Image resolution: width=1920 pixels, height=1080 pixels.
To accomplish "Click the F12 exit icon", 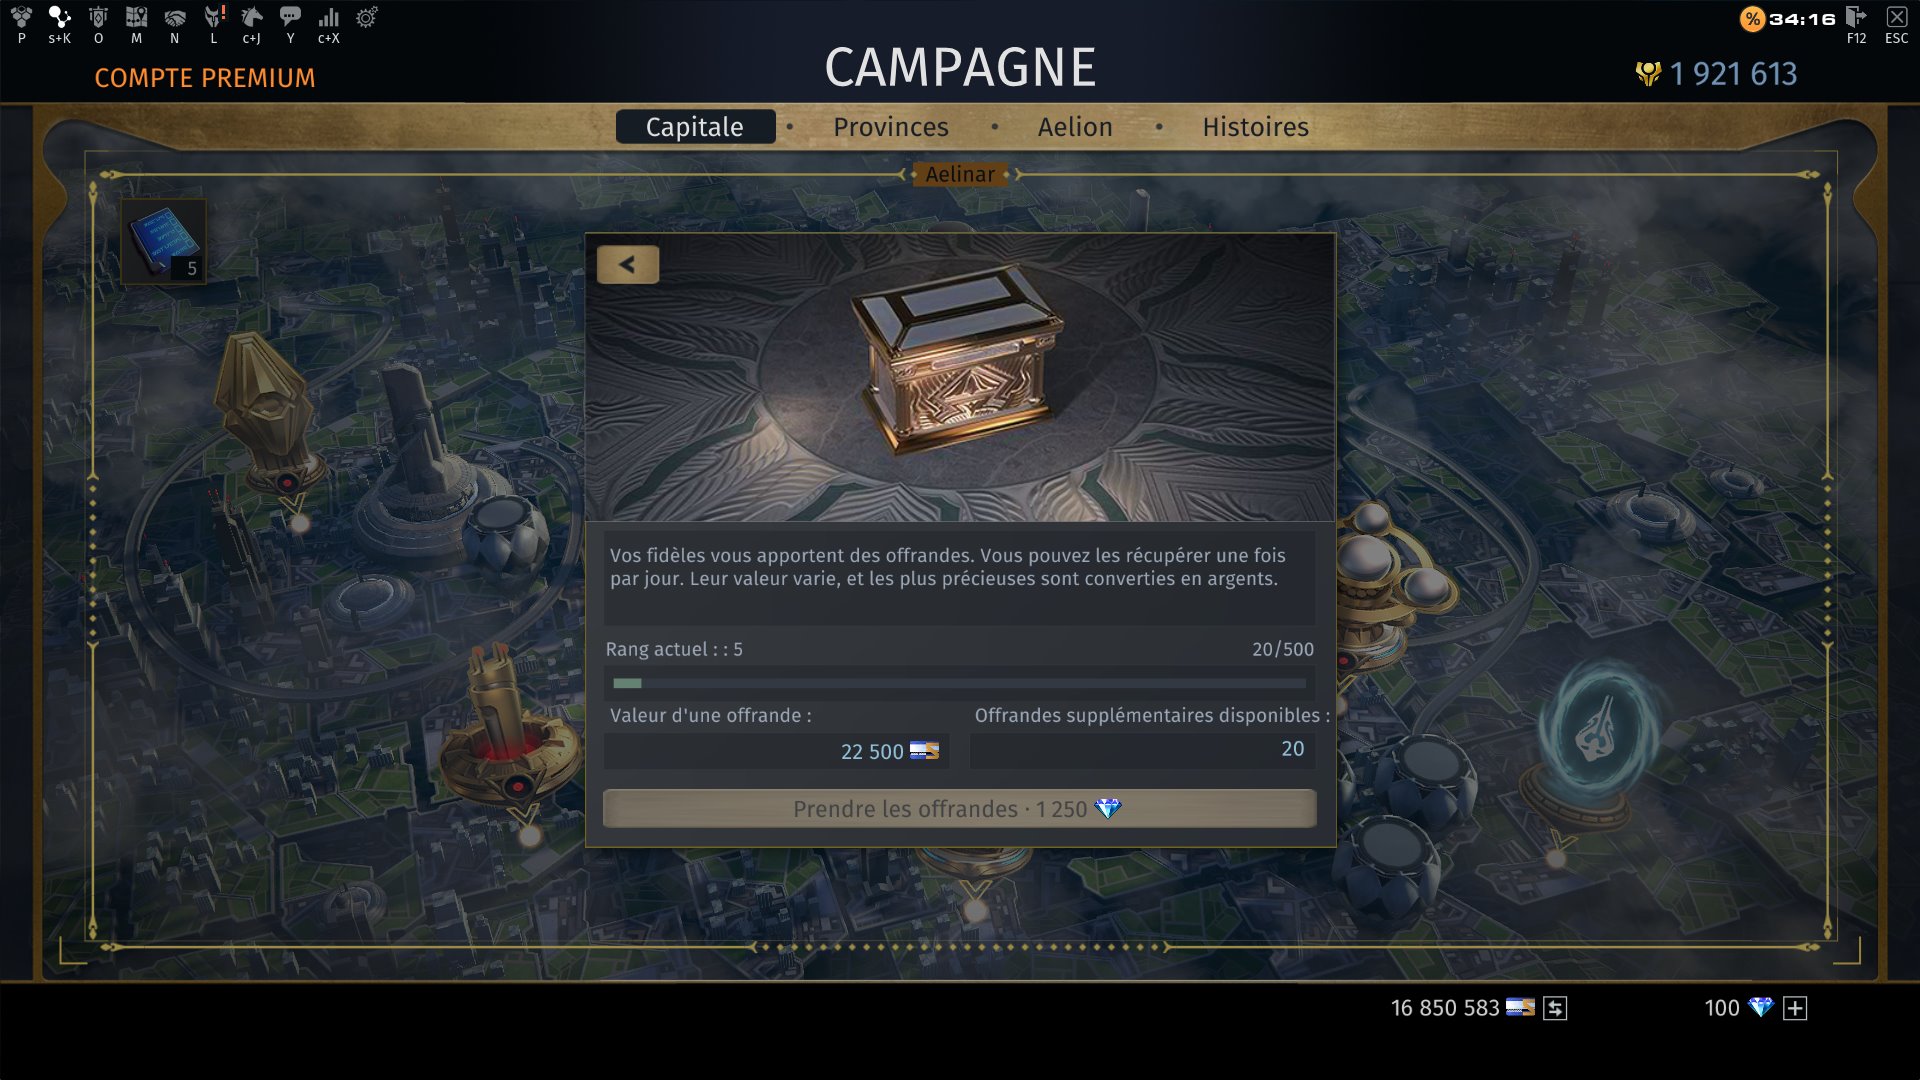I will click(1856, 18).
